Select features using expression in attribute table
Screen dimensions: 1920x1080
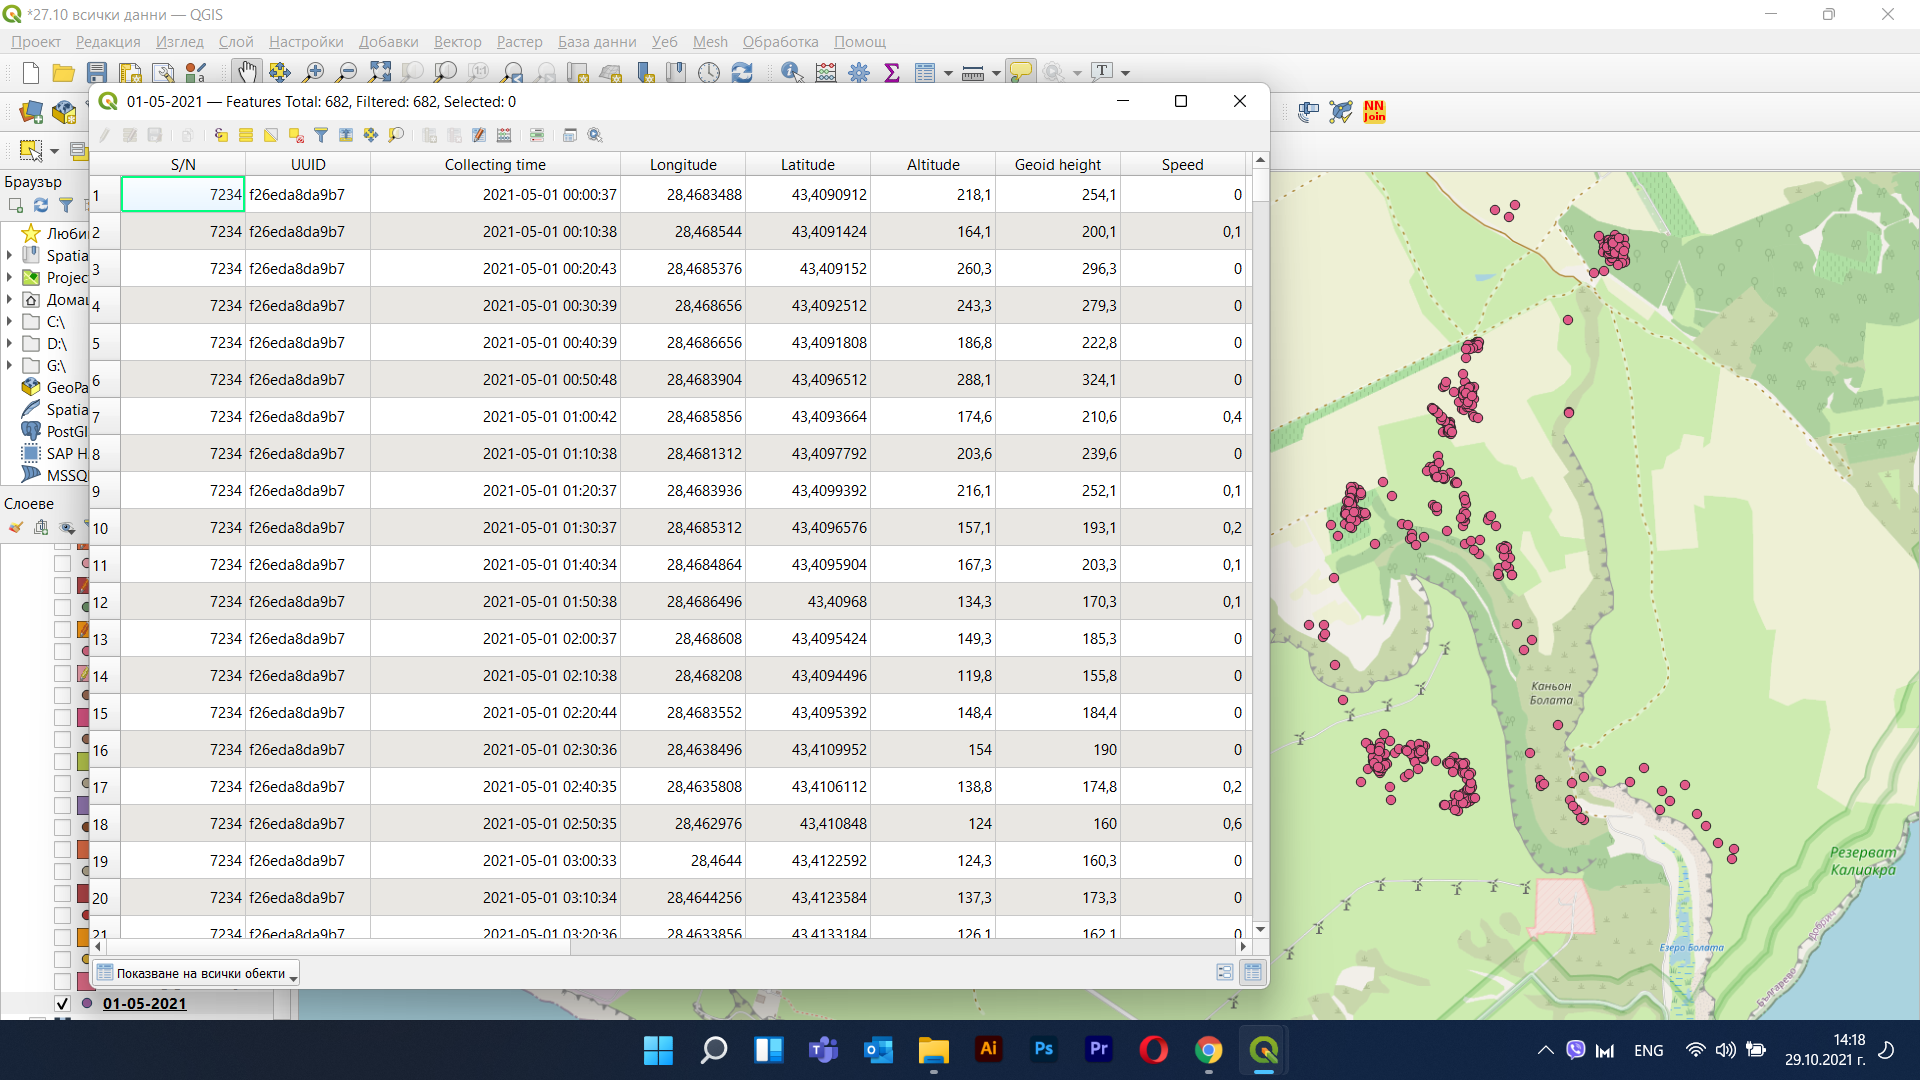pyautogui.click(x=221, y=135)
